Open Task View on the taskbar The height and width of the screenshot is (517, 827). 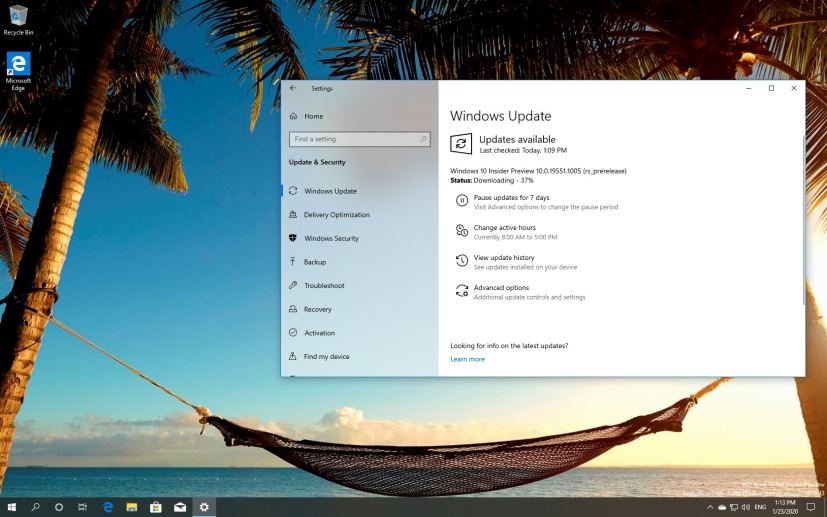point(82,507)
